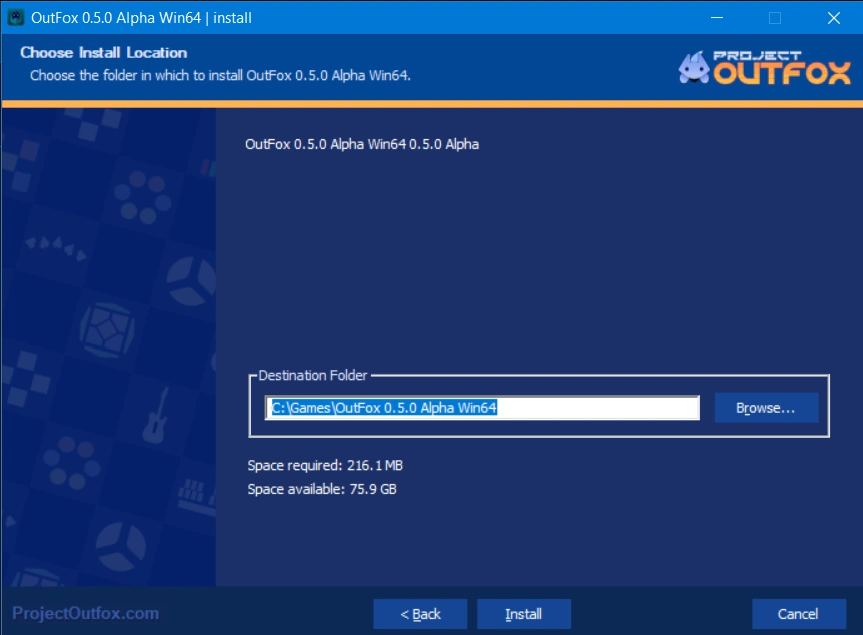Click the disabled maximize window button

click(775, 18)
